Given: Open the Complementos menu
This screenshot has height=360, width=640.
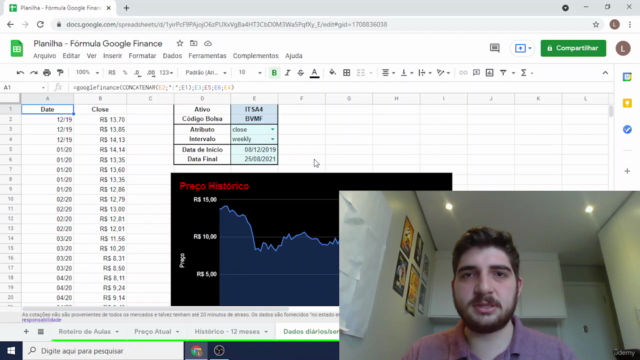Looking at the screenshot, I should (256, 56).
